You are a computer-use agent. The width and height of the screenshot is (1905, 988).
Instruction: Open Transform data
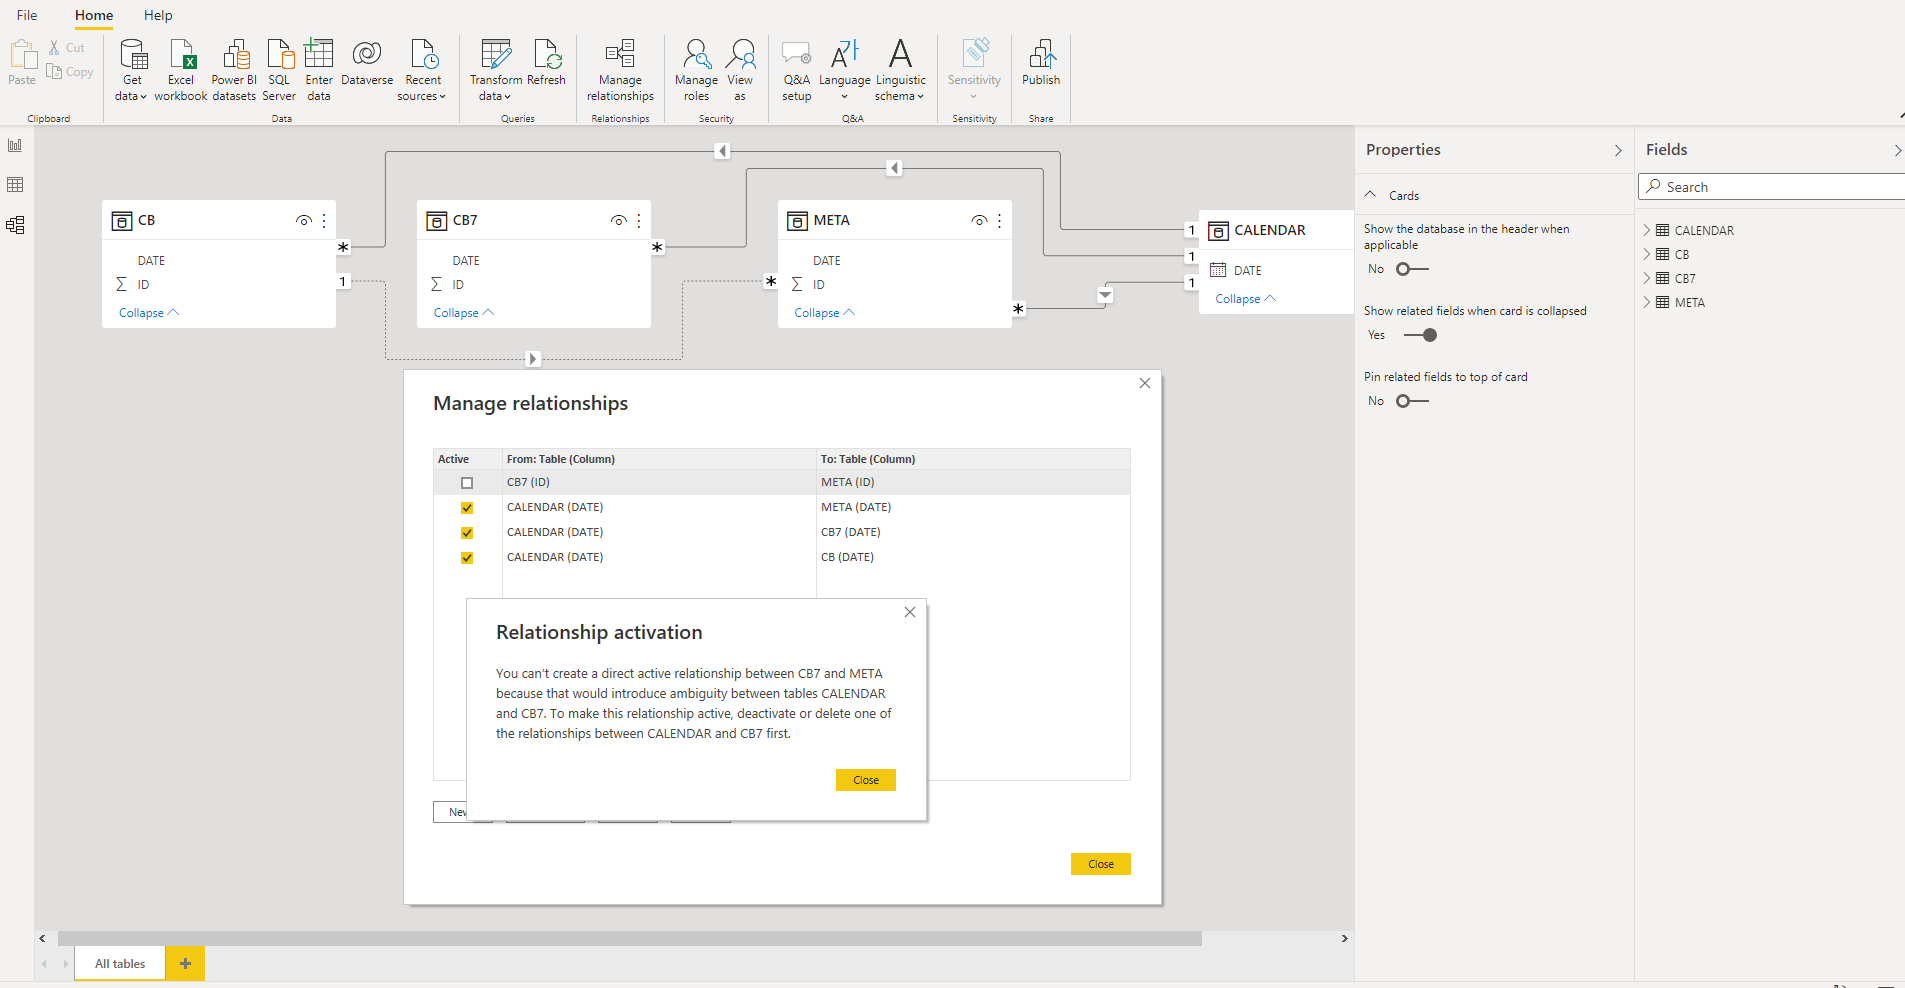496,70
